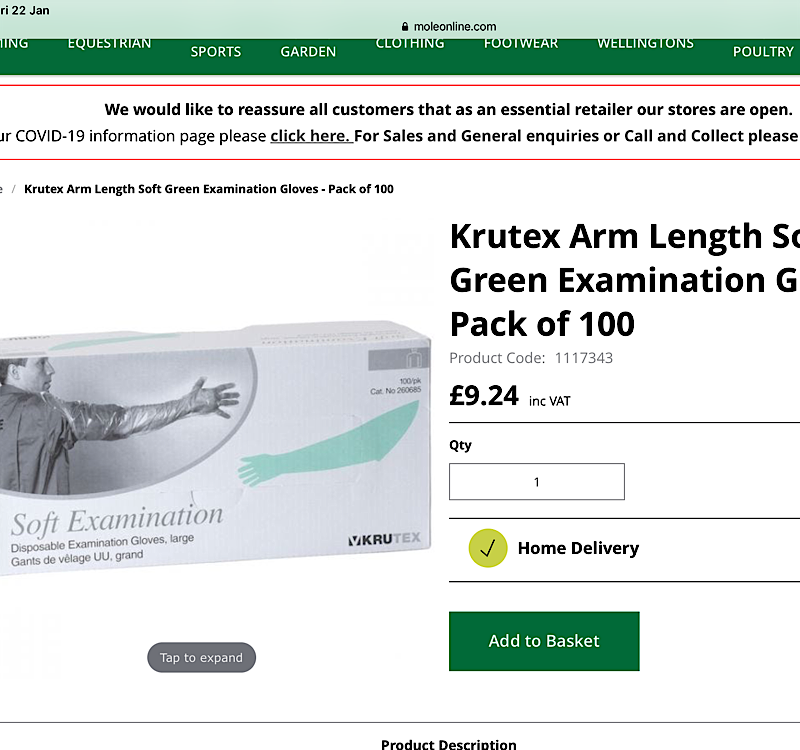Open the Poultry category

[763, 52]
